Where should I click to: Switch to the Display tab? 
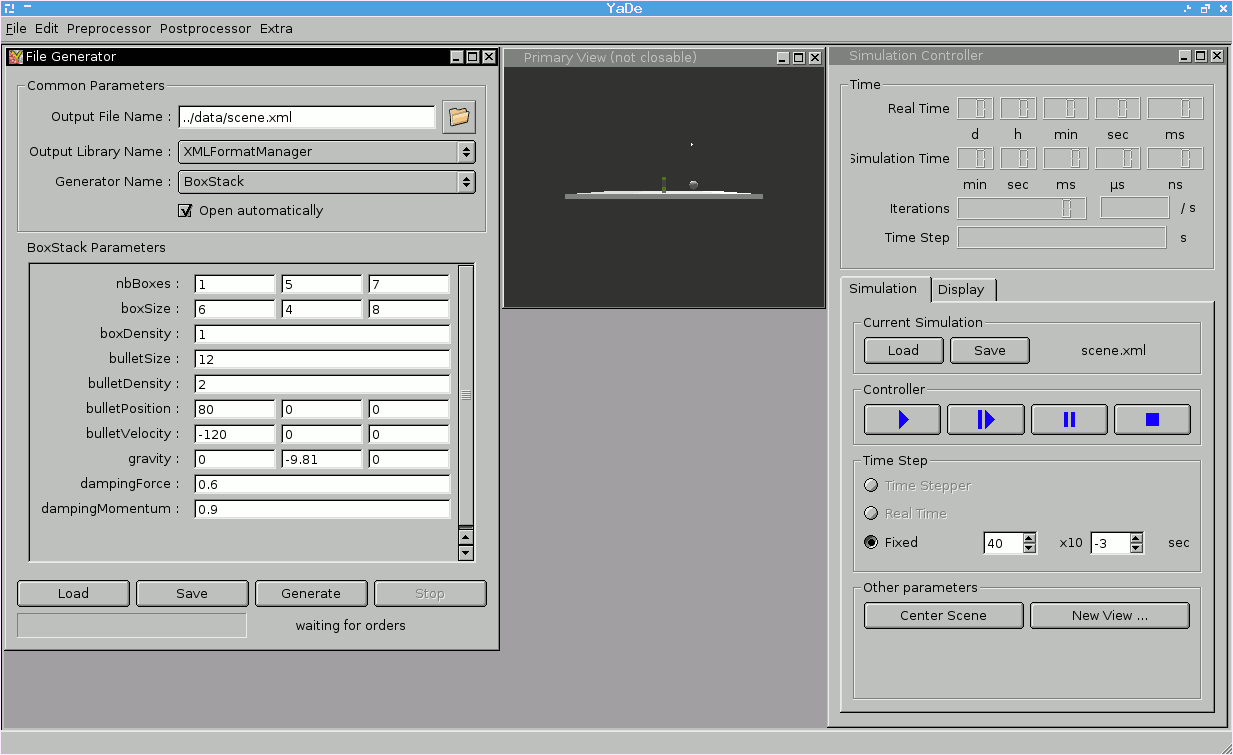coord(961,290)
